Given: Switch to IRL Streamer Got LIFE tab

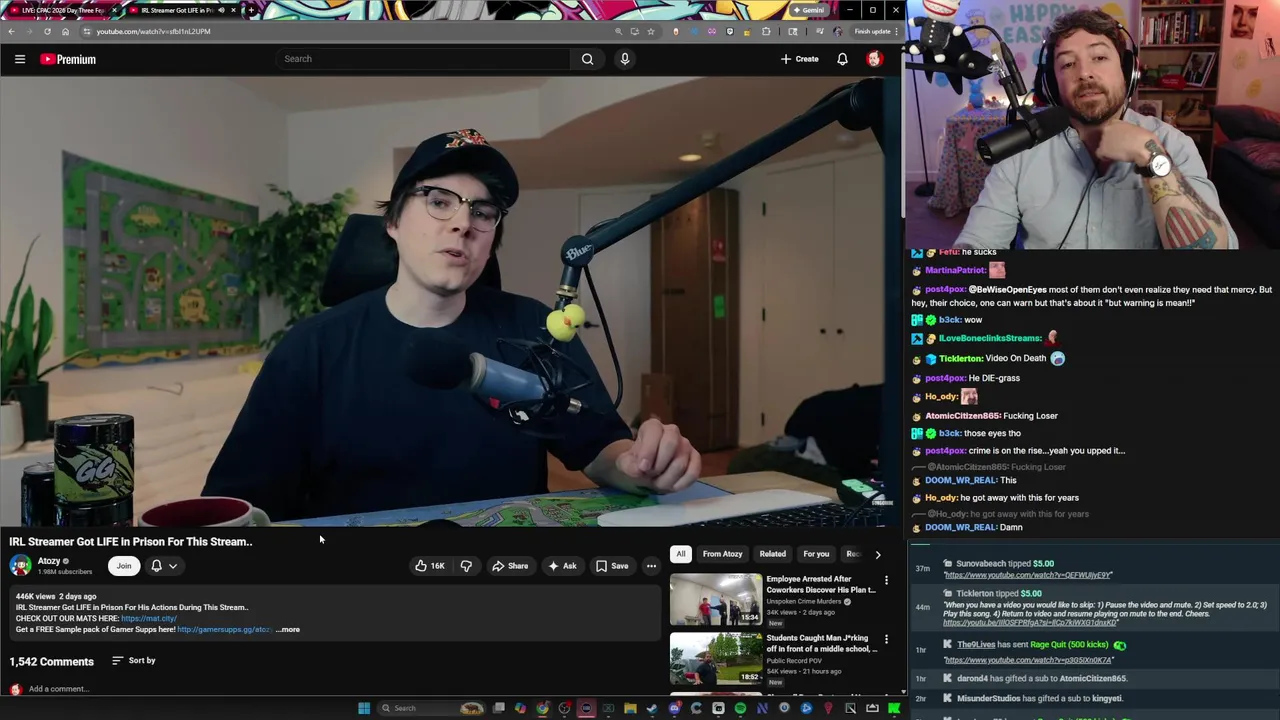Looking at the screenshot, I should point(178,10).
